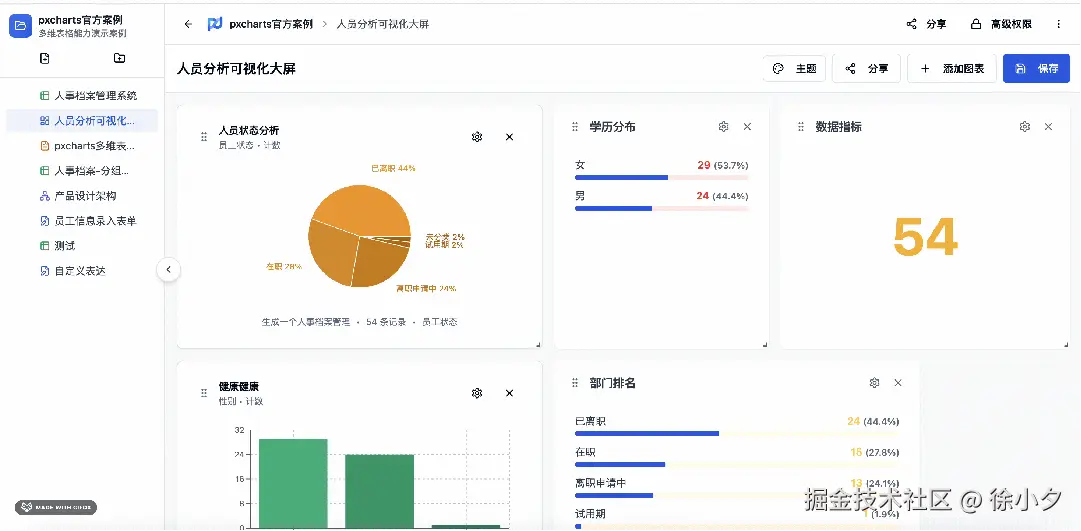Click the 人员分析可视化大屏 page title
This screenshot has width=1081, height=531.
236,69
